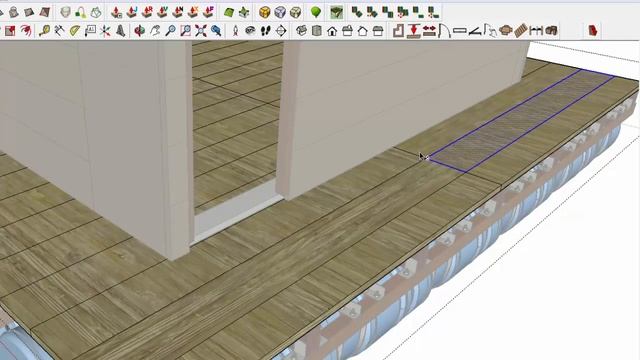This screenshot has width=640, height=360.
Task: Select the Position Camera tool
Action: (235, 31)
